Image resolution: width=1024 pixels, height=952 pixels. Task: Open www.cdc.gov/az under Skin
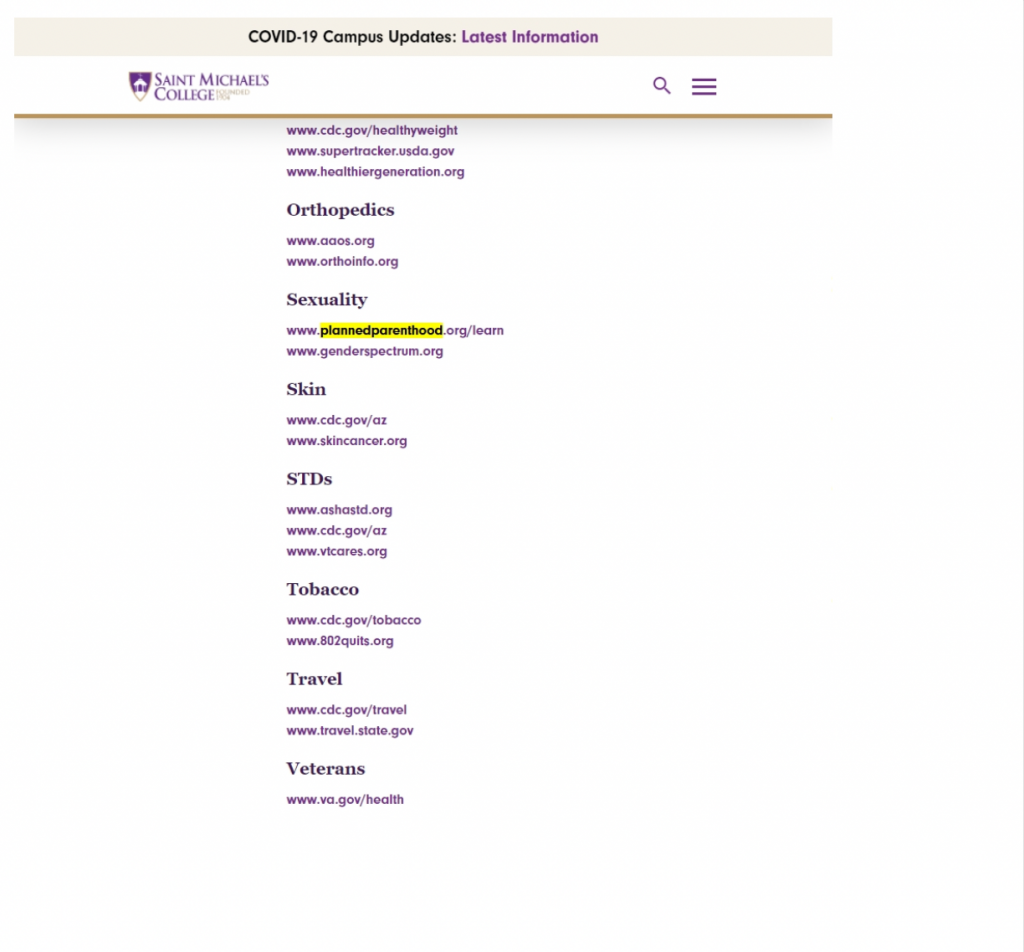tap(336, 420)
